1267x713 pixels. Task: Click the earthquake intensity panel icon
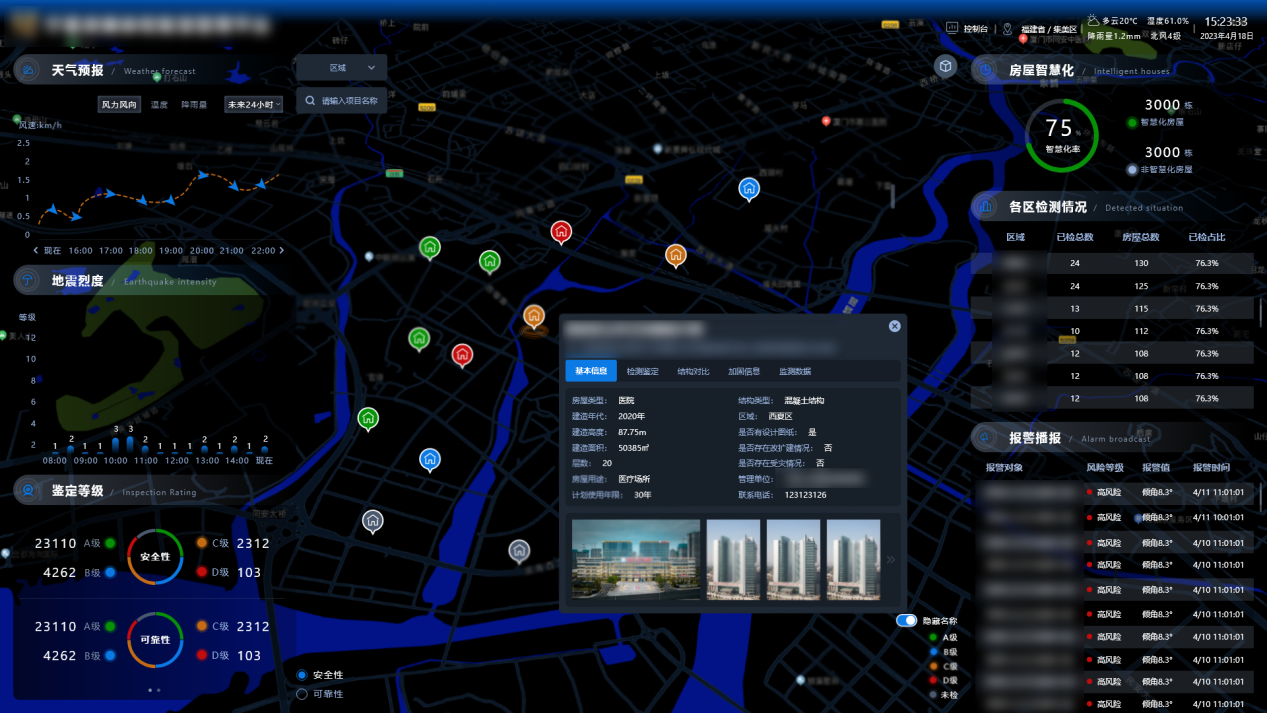pos(29,281)
